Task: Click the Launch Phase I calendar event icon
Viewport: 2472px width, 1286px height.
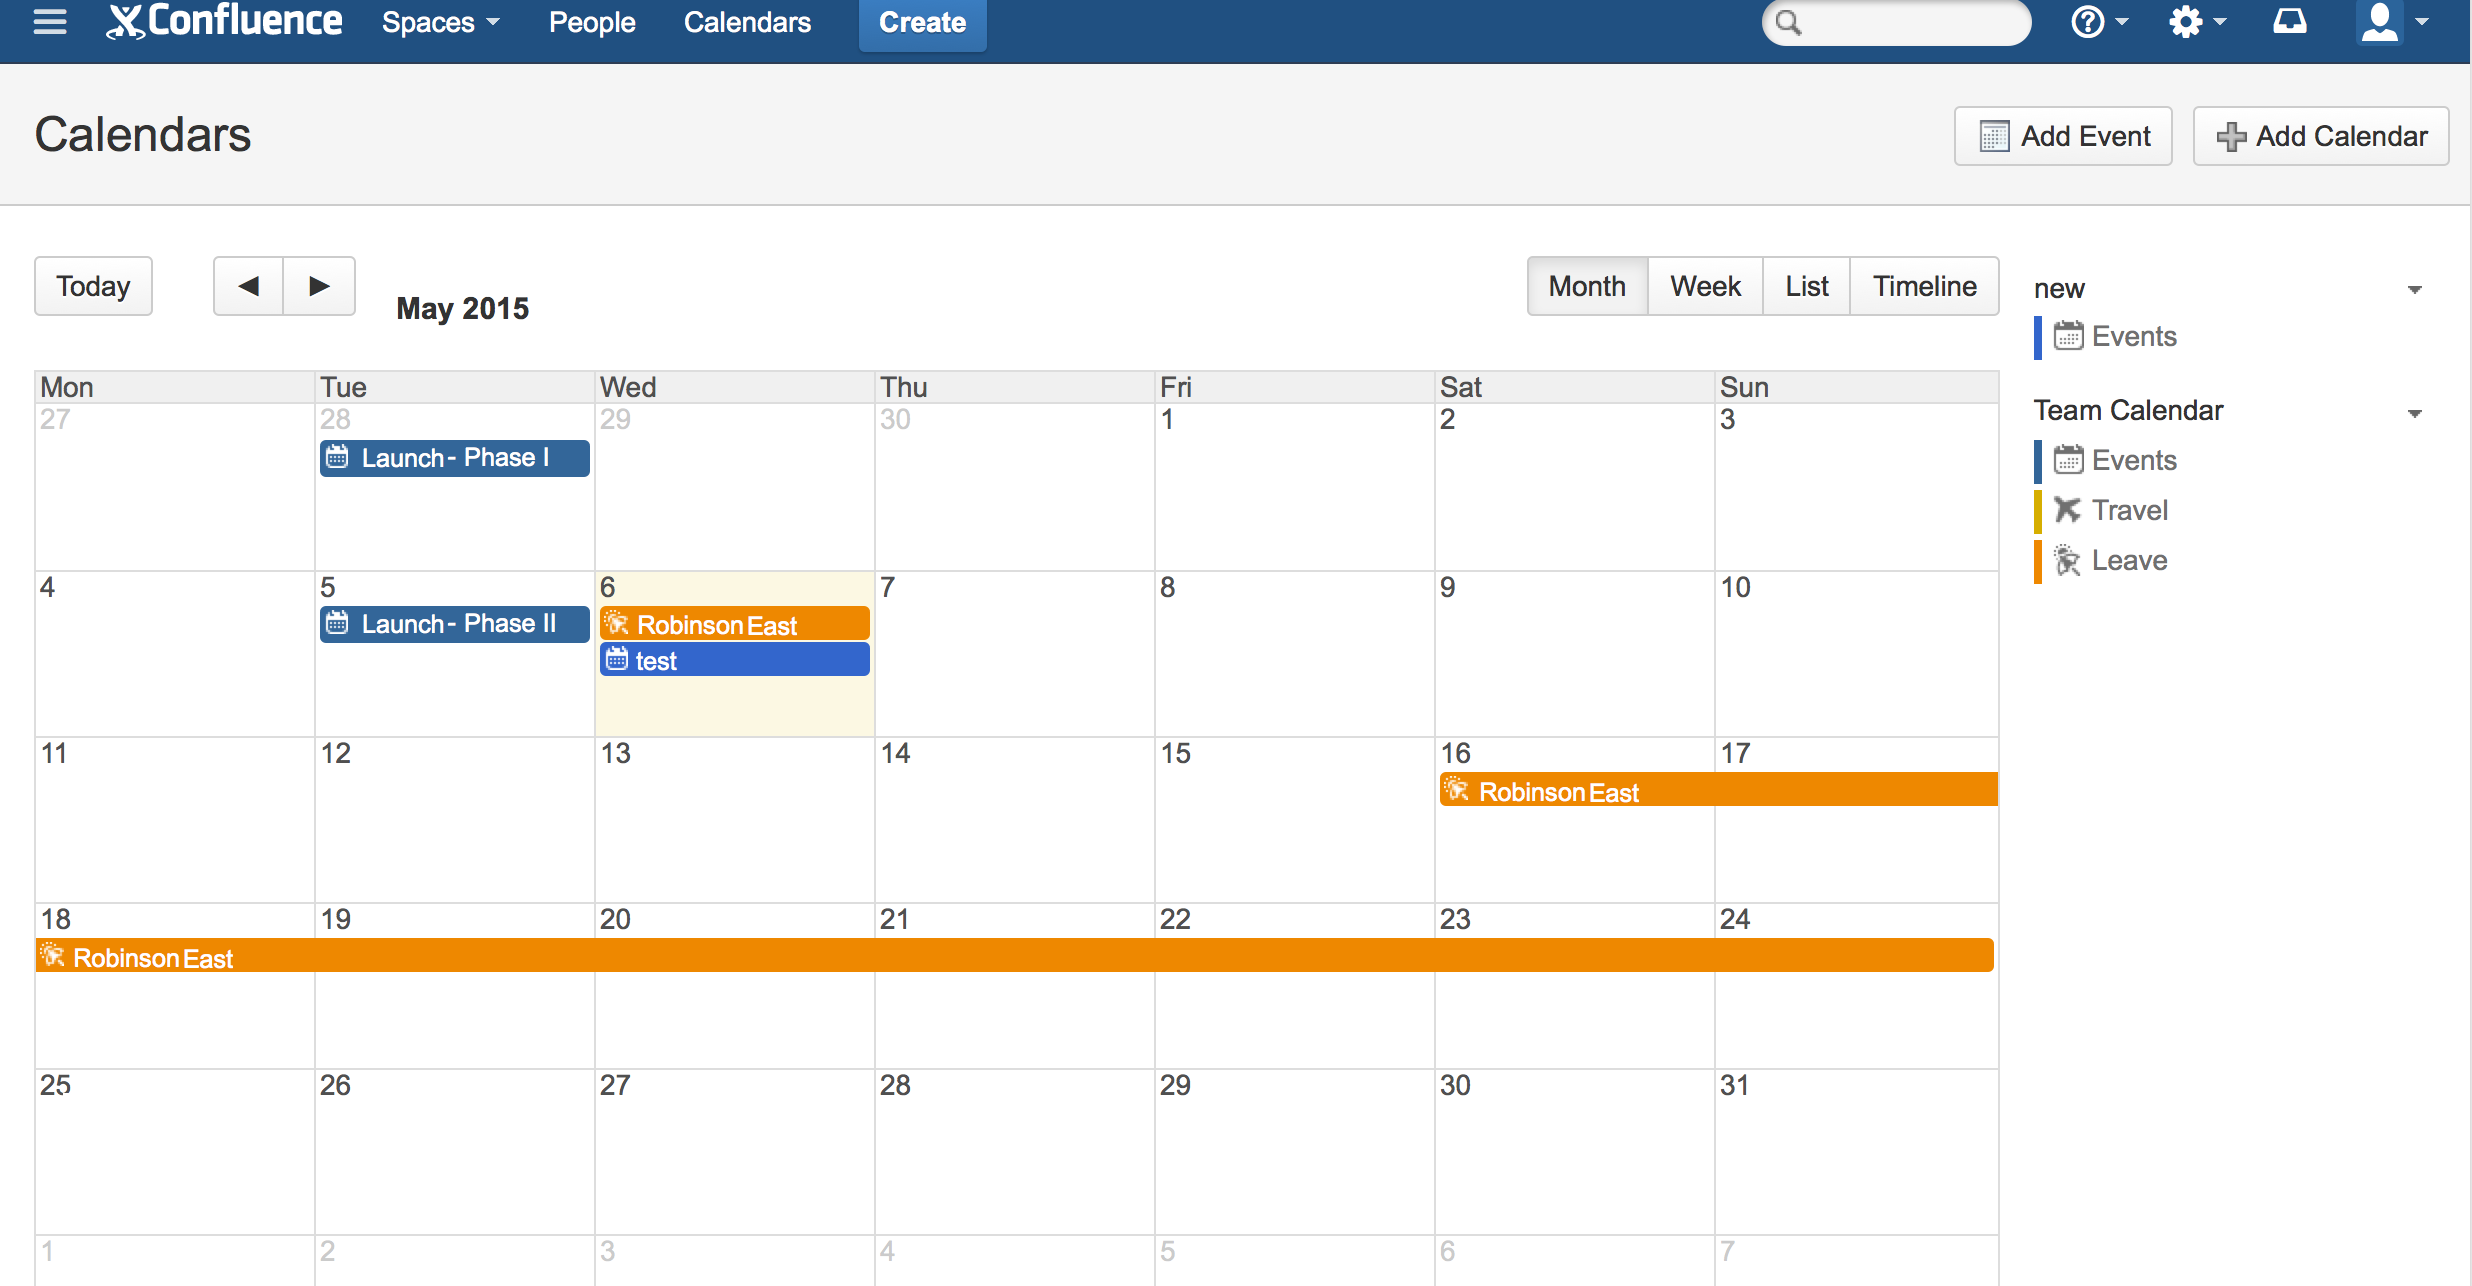Action: 338,459
